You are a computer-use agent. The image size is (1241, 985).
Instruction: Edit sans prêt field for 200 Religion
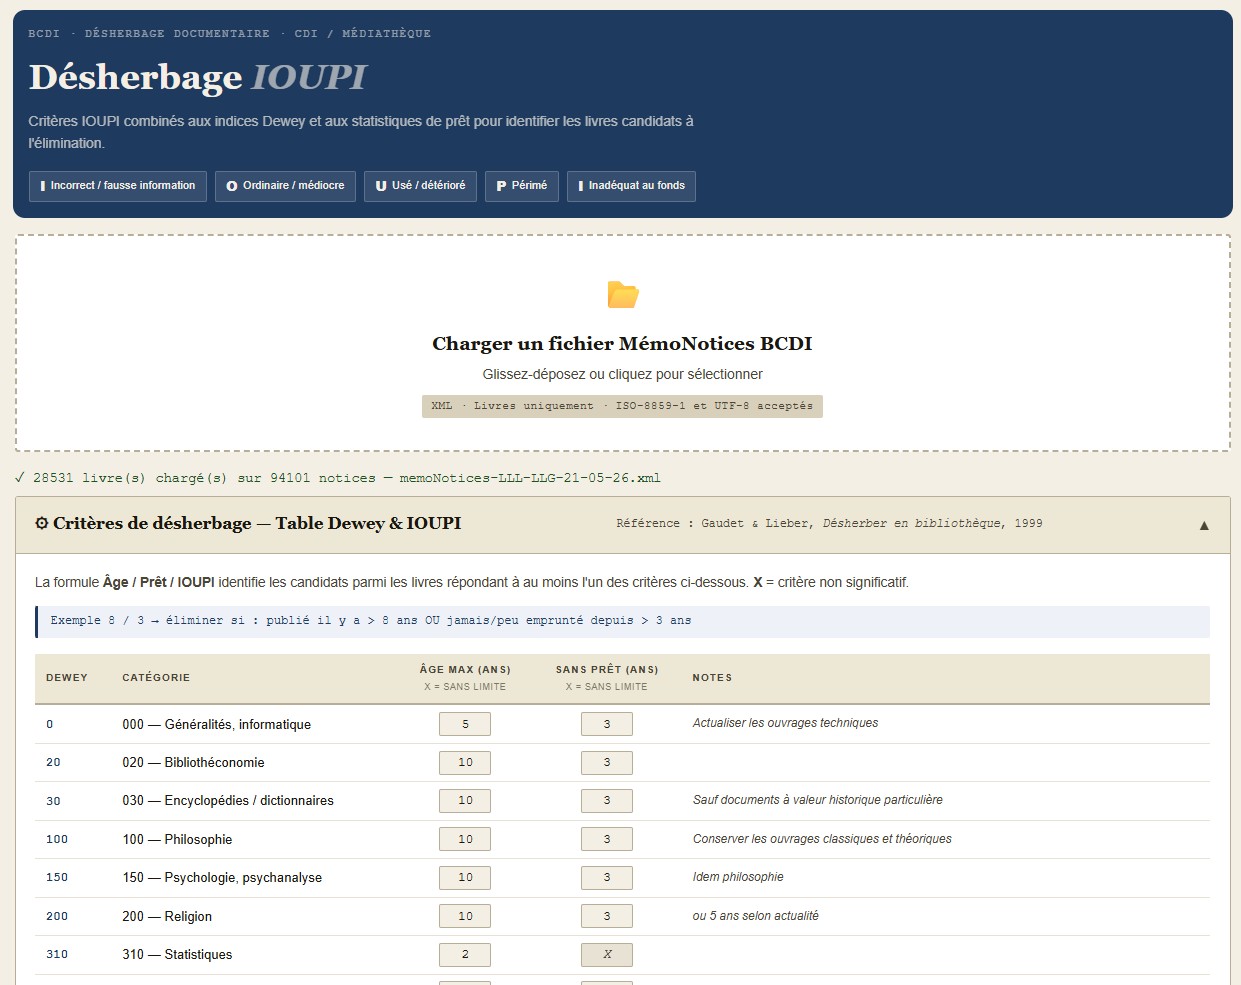607,916
